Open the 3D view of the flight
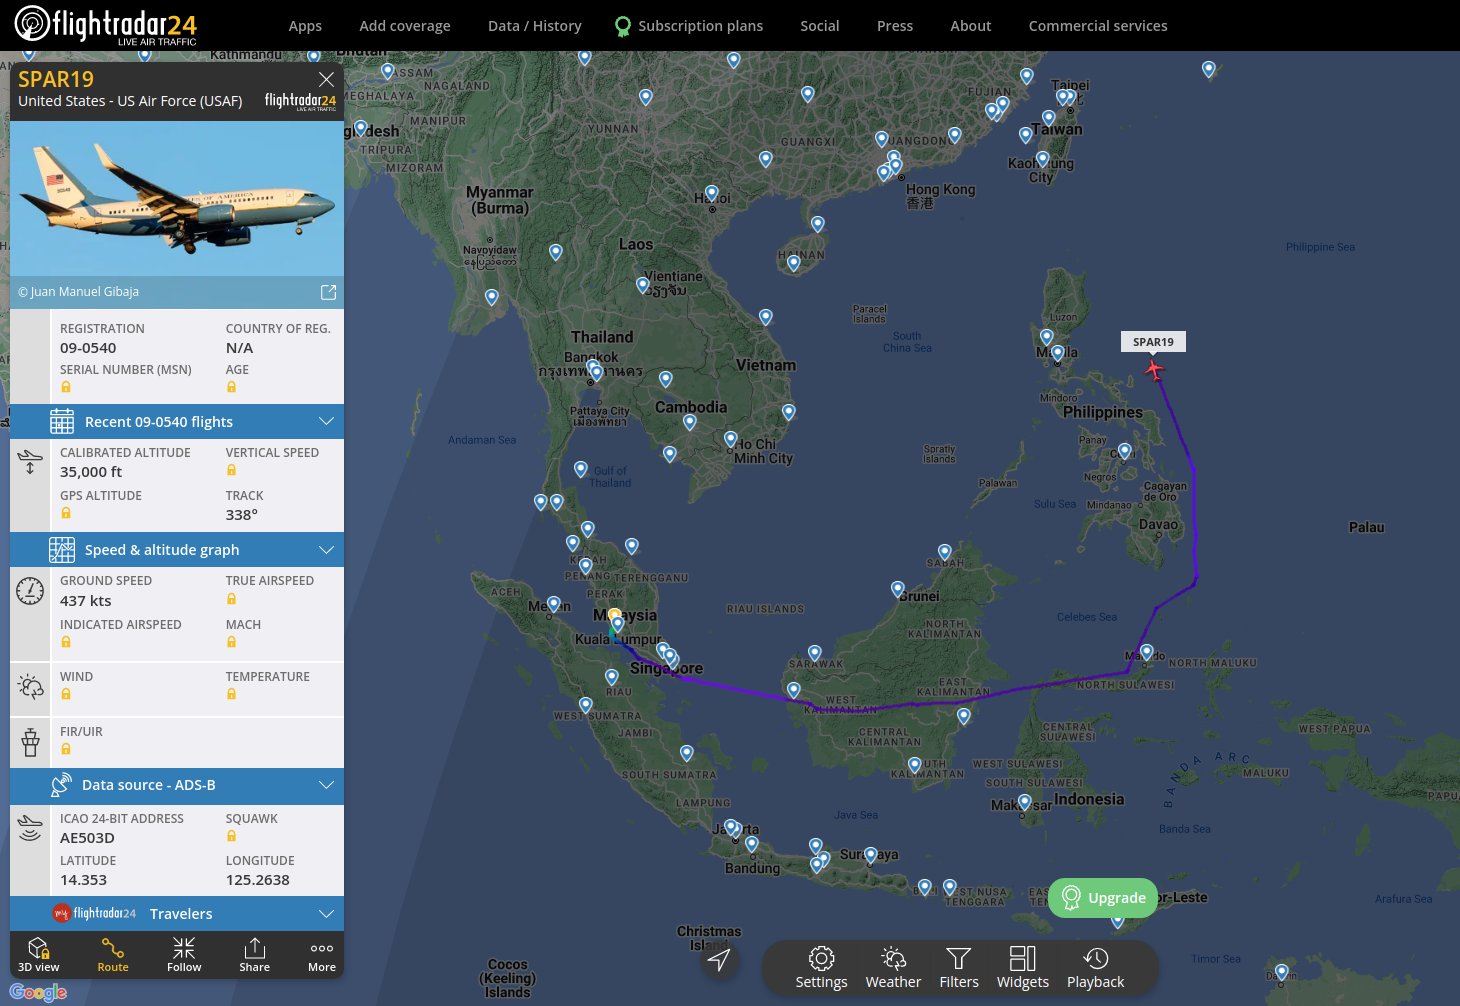This screenshot has height=1006, width=1460. pyautogui.click(x=38, y=955)
